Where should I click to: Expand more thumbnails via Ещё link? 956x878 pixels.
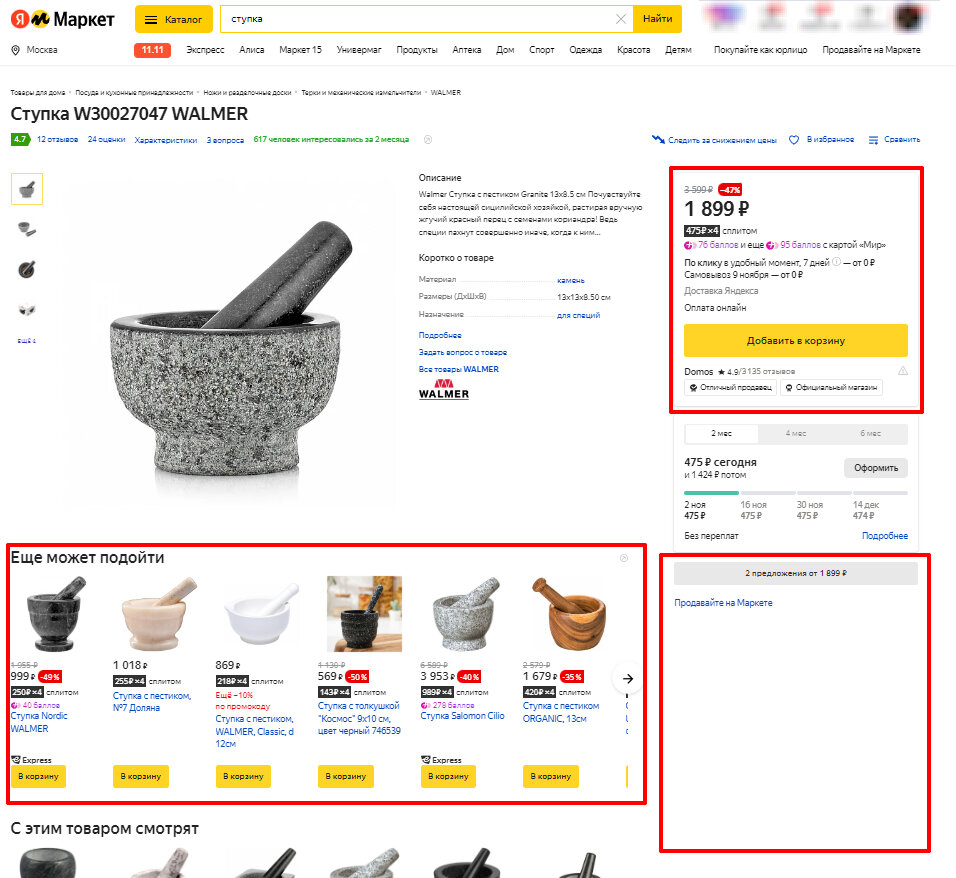pos(27,340)
